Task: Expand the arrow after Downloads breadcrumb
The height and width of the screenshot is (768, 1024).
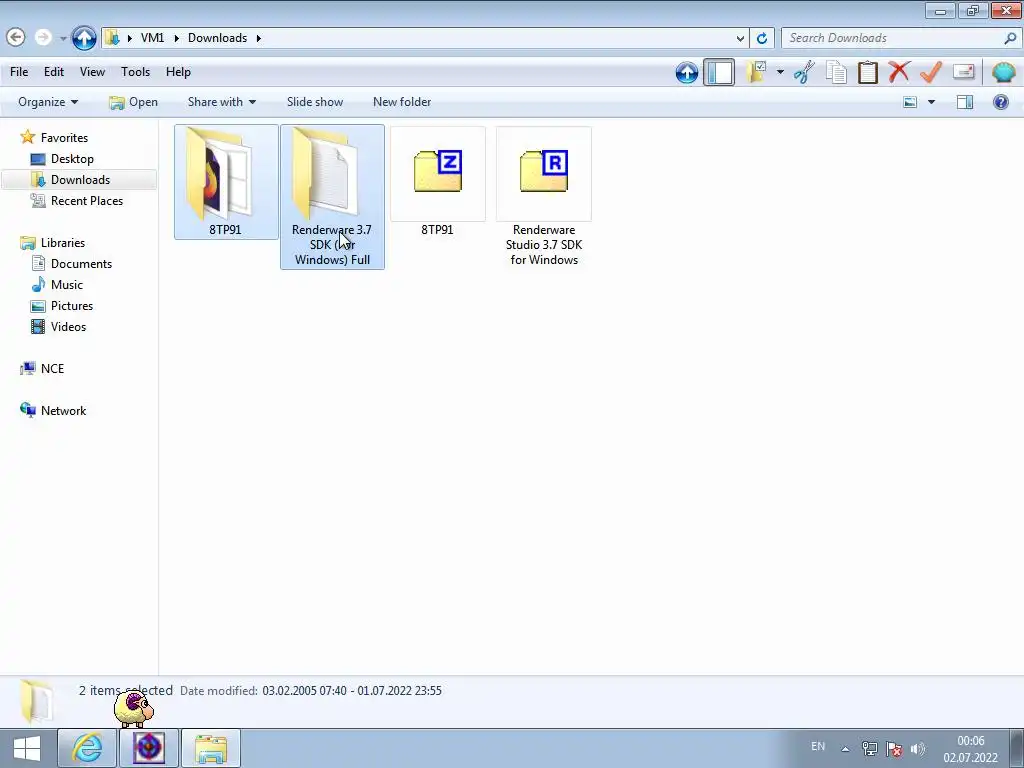Action: click(259, 38)
